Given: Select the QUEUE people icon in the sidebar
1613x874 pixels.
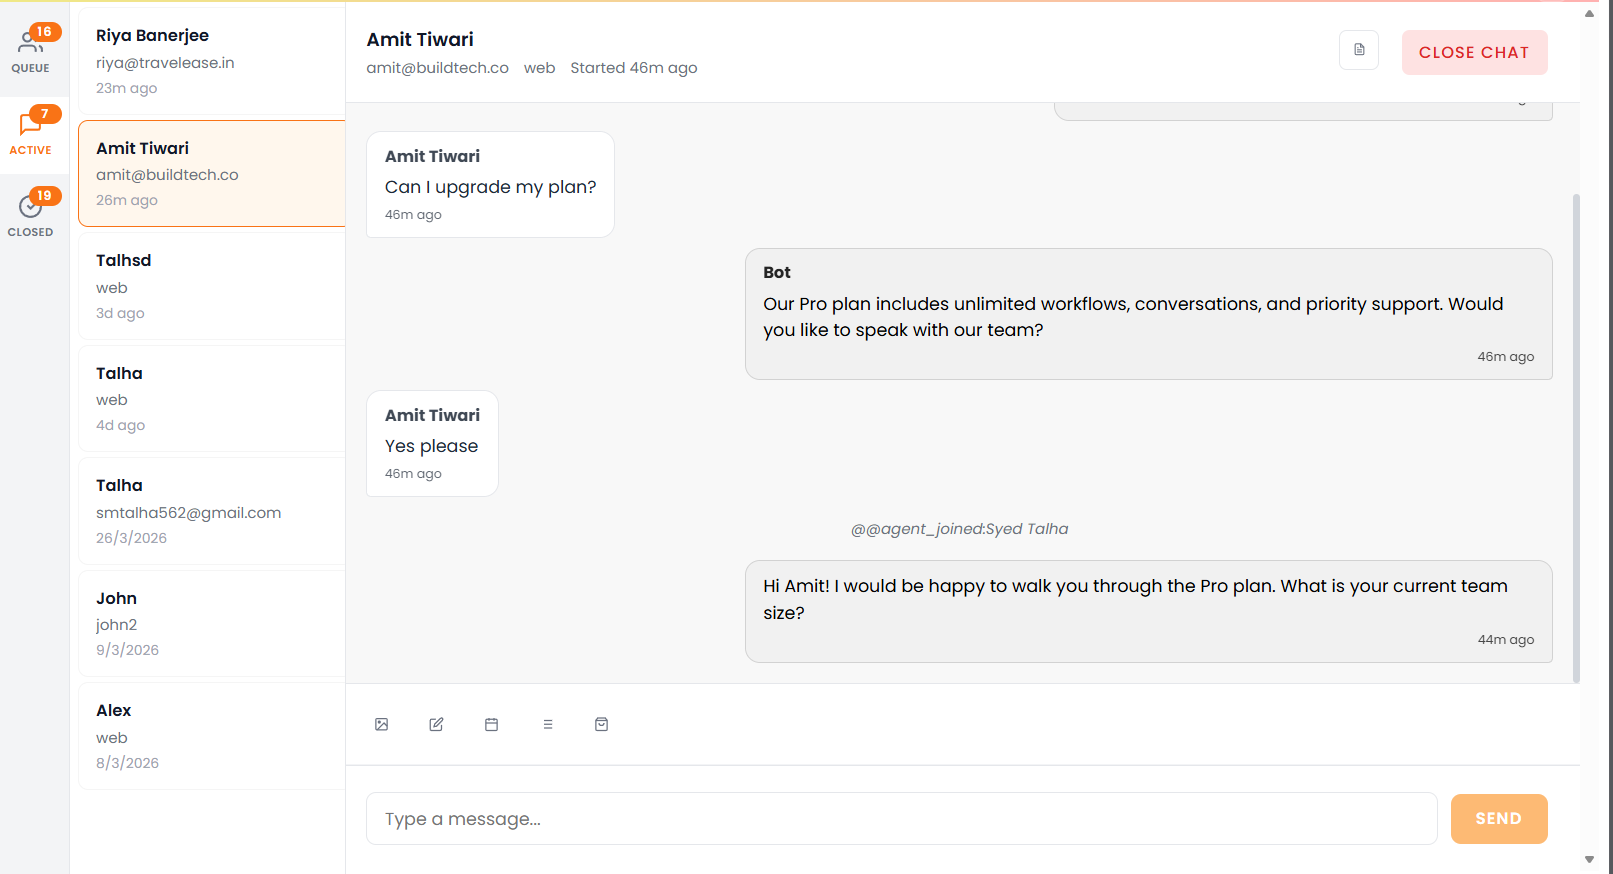Looking at the screenshot, I should click(31, 38).
